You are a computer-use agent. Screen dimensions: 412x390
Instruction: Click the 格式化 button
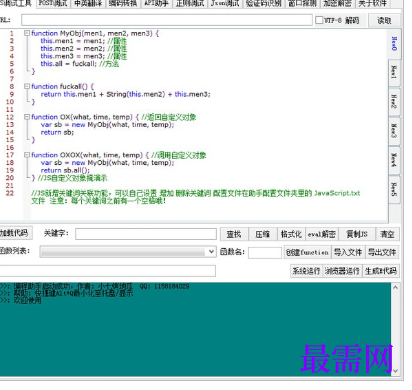291,234
